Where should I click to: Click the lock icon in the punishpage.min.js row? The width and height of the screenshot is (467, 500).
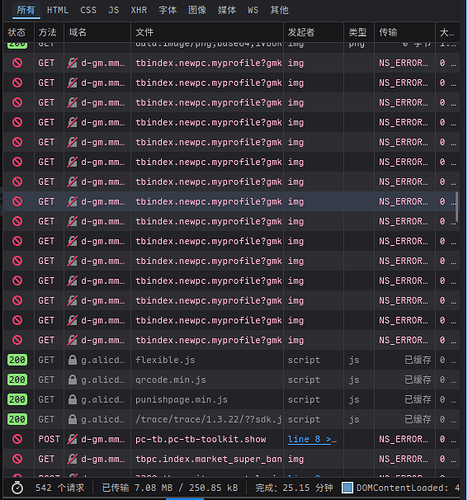tap(72, 399)
